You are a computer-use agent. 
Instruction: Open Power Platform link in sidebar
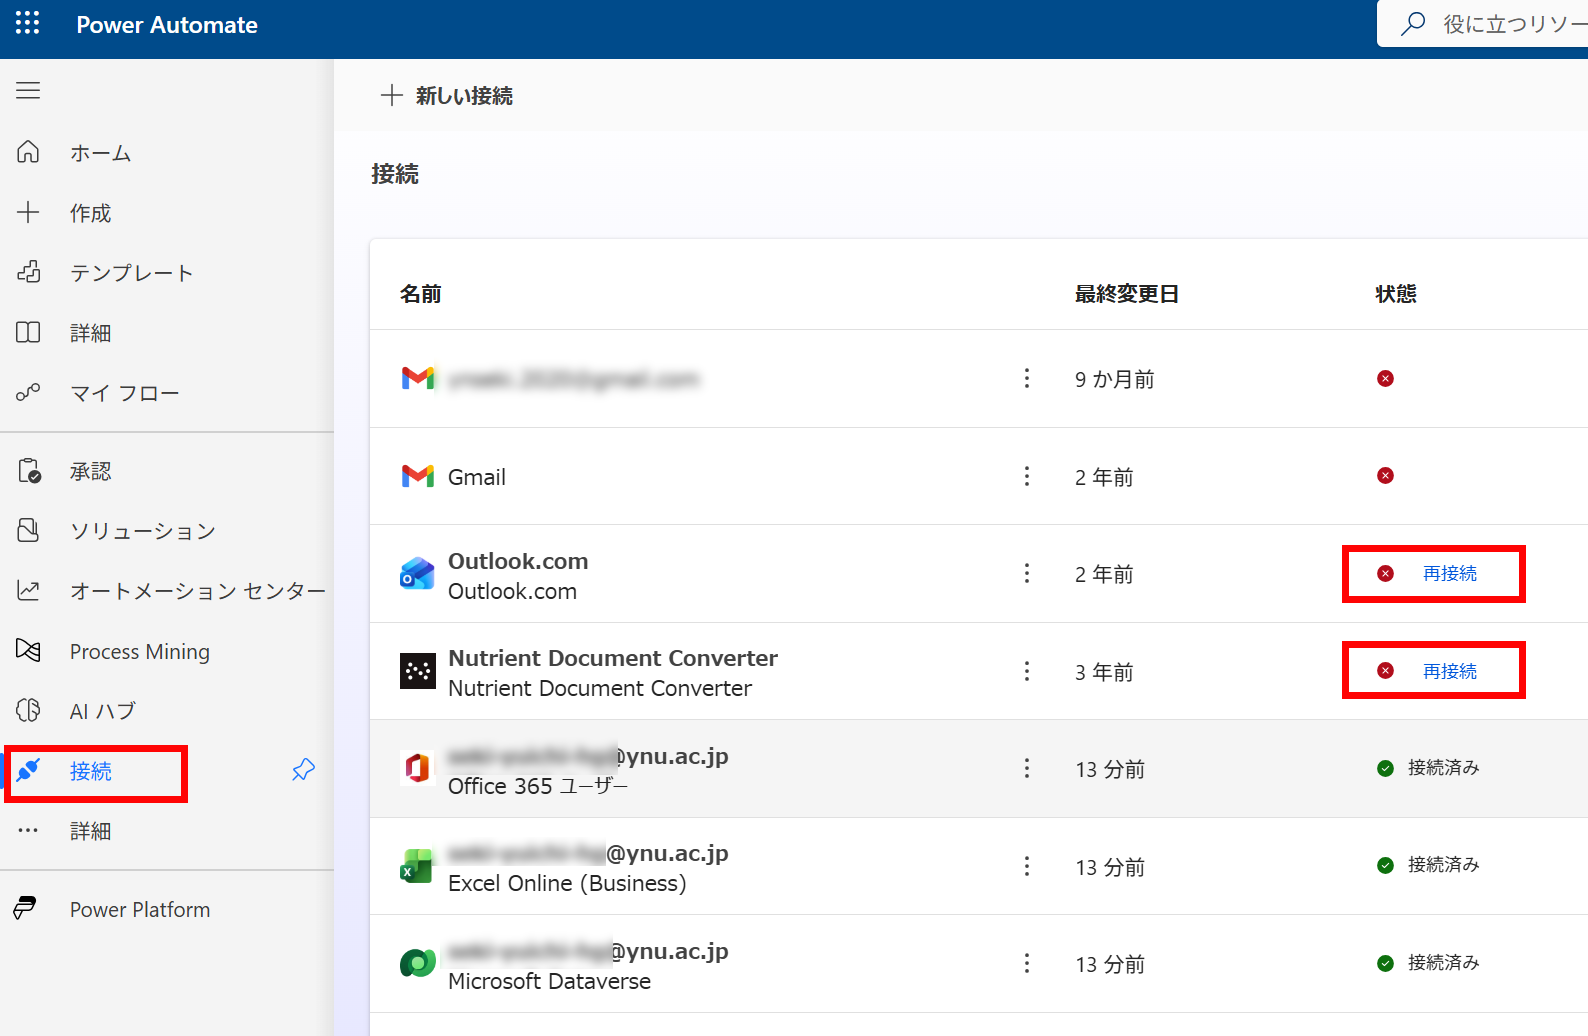tap(139, 910)
